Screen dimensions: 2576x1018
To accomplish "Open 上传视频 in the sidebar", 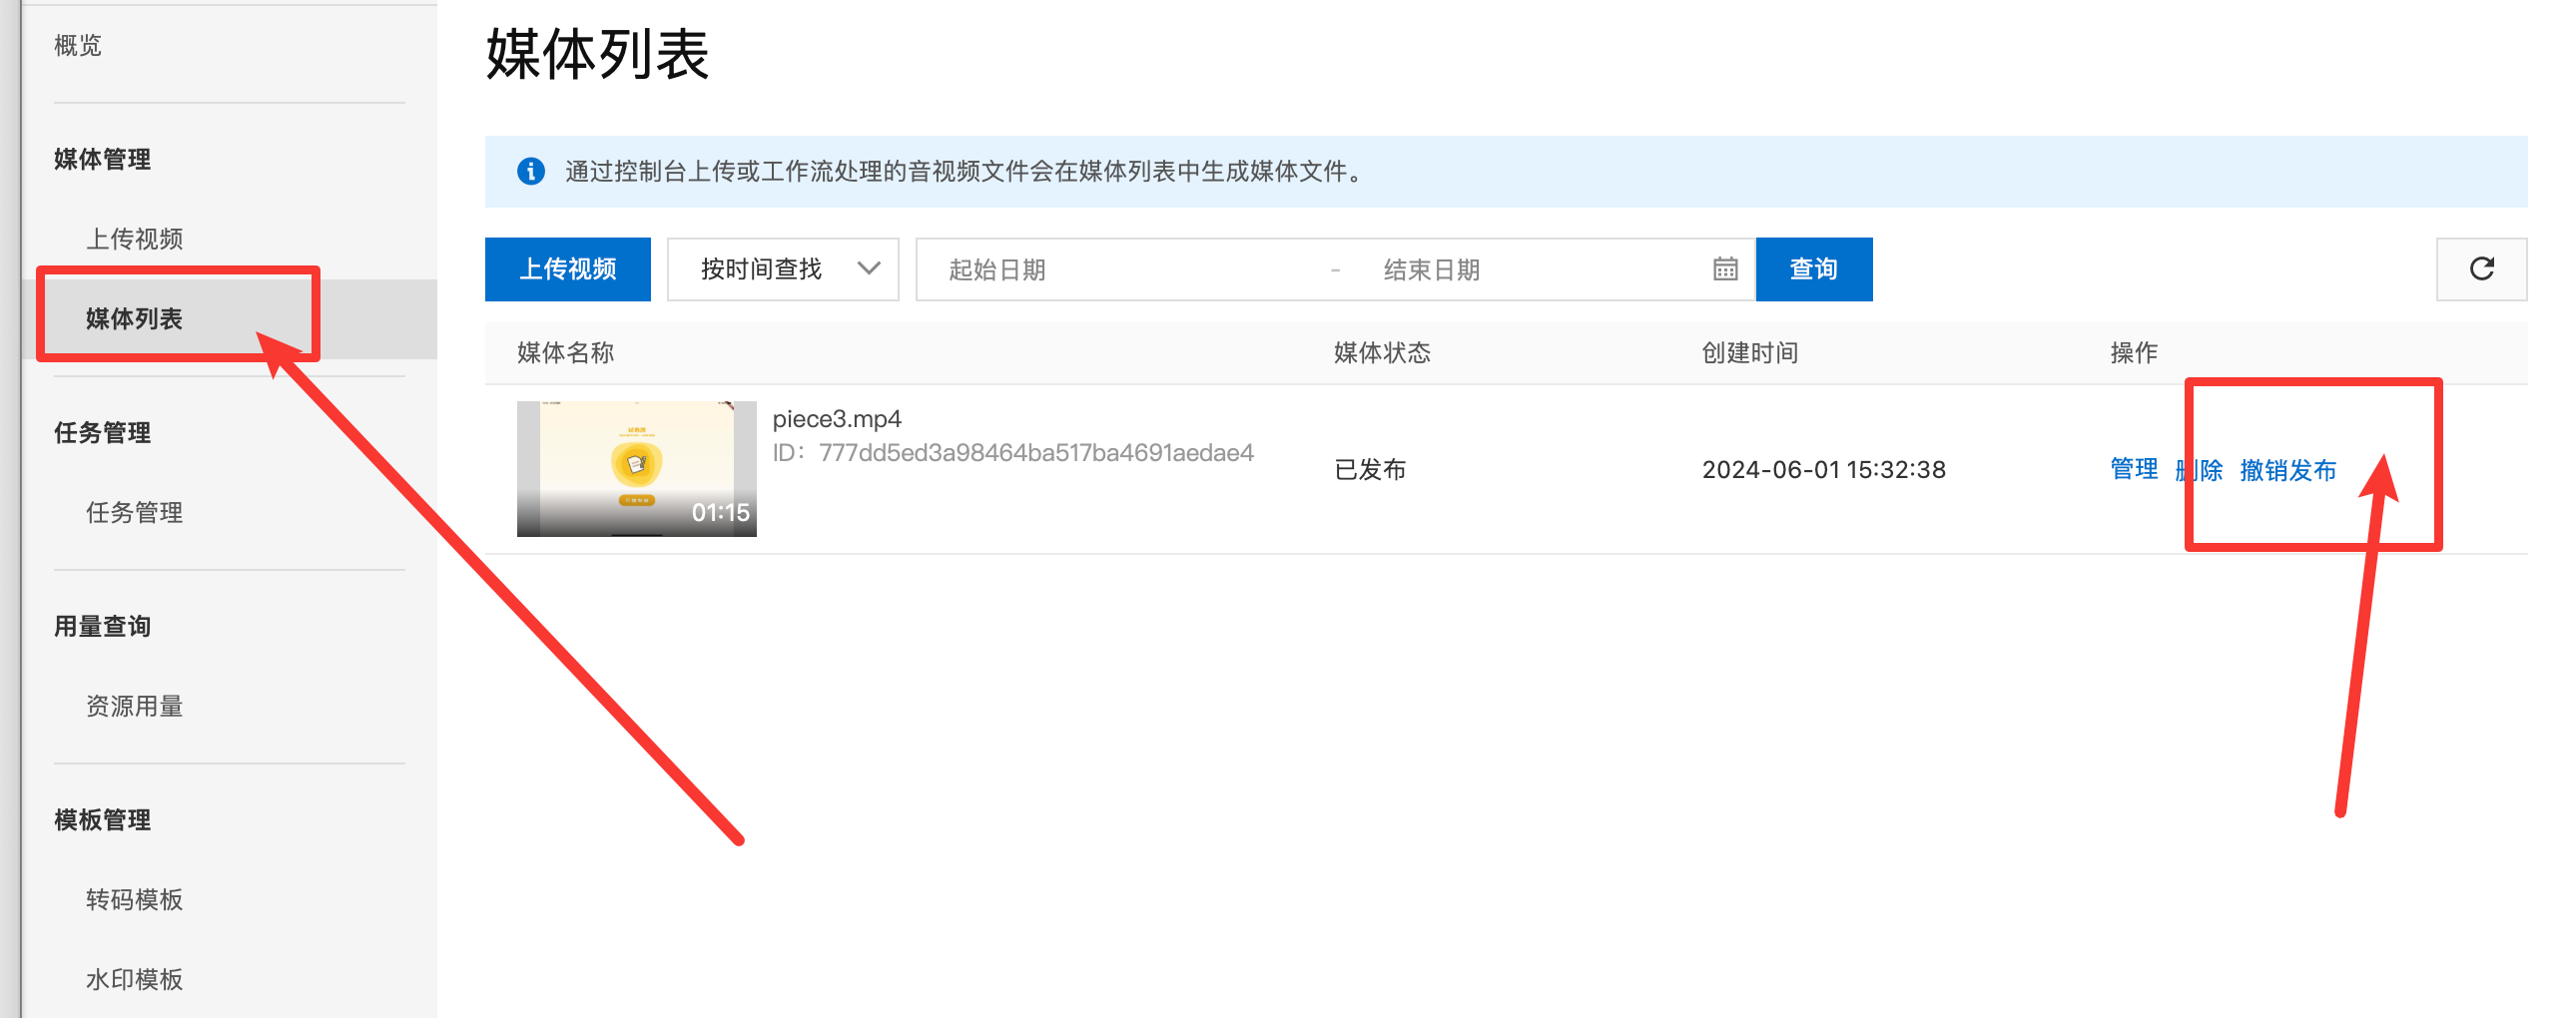I will (x=134, y=239).
